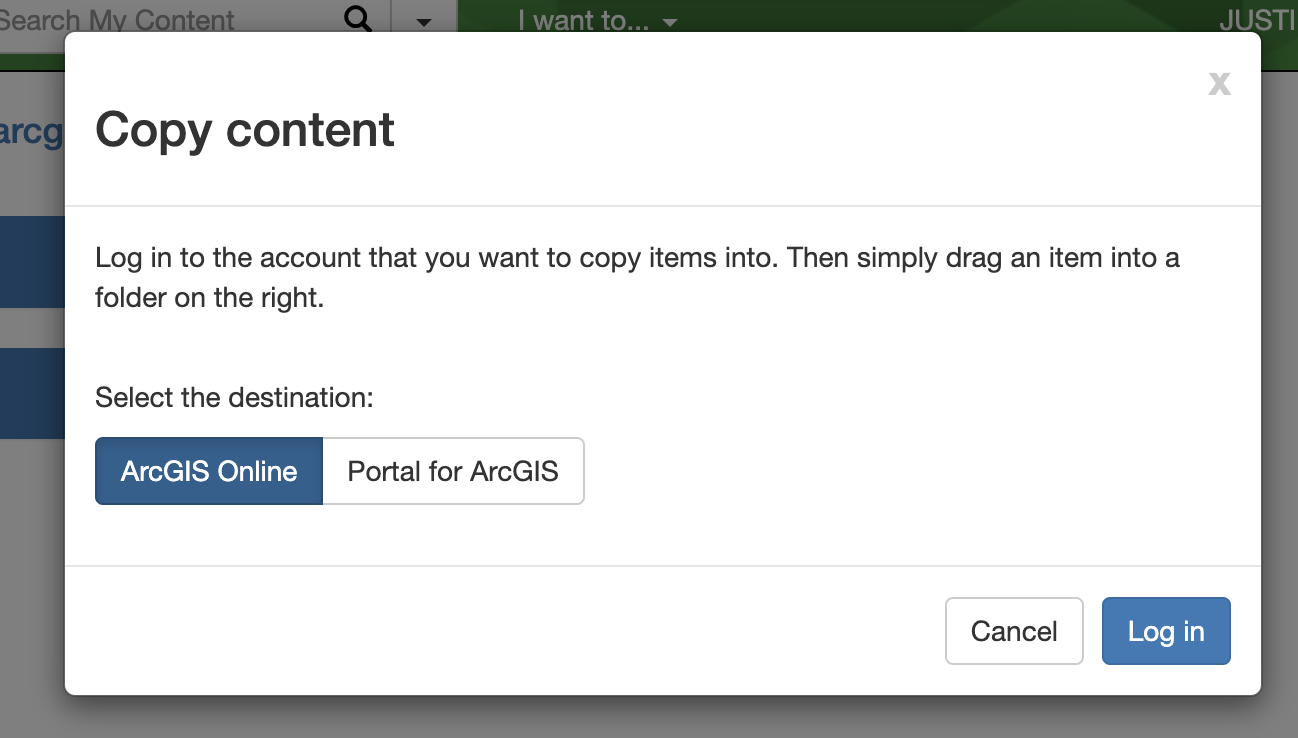Expand the "I want to..." menu
Viewport: 1298px width, 738px height.
tap(597, 20)
